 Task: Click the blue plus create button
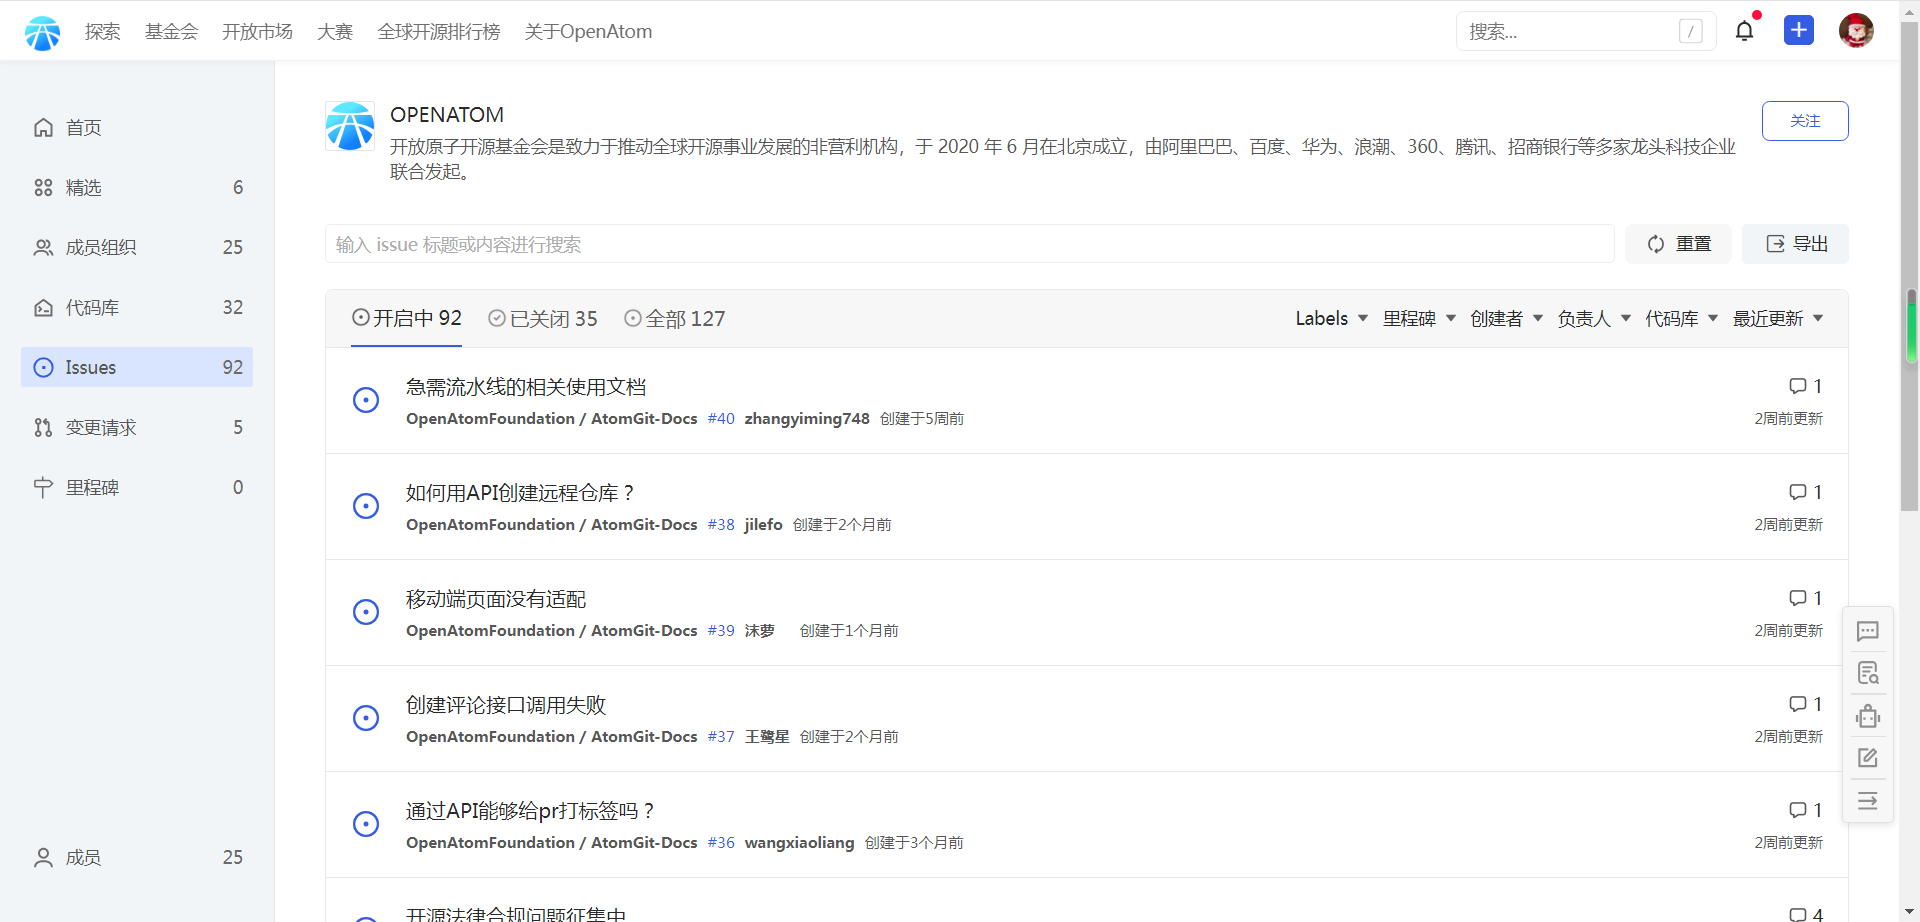(1799, 30)
